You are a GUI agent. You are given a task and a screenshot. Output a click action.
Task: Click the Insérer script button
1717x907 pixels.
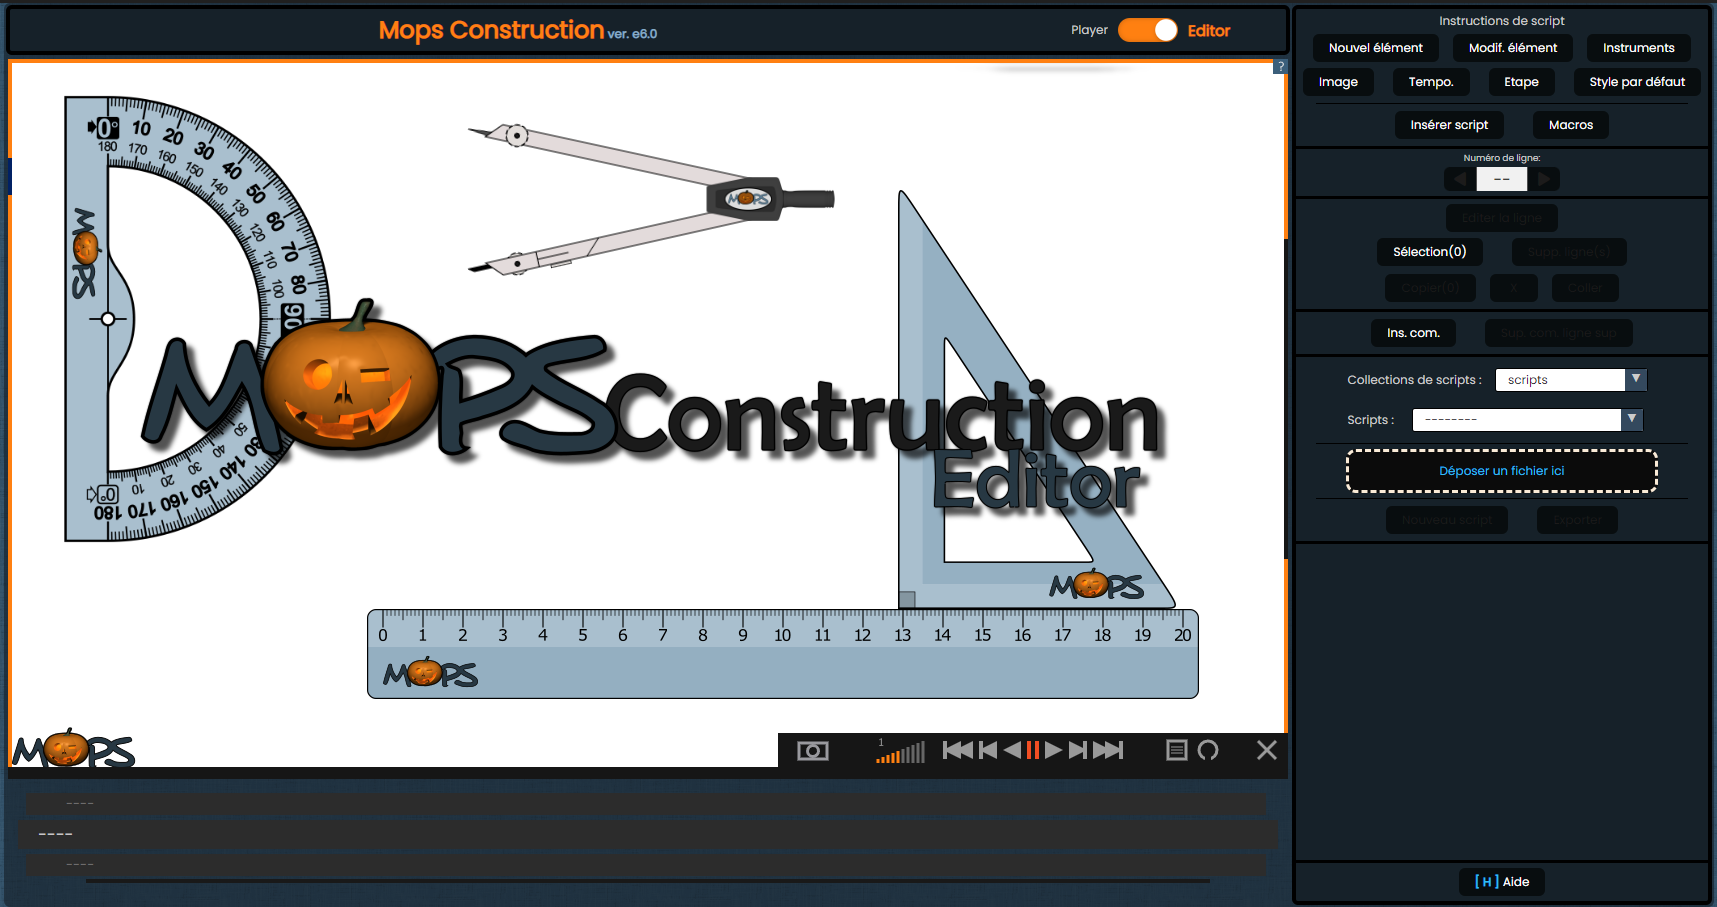(1449, 125)
